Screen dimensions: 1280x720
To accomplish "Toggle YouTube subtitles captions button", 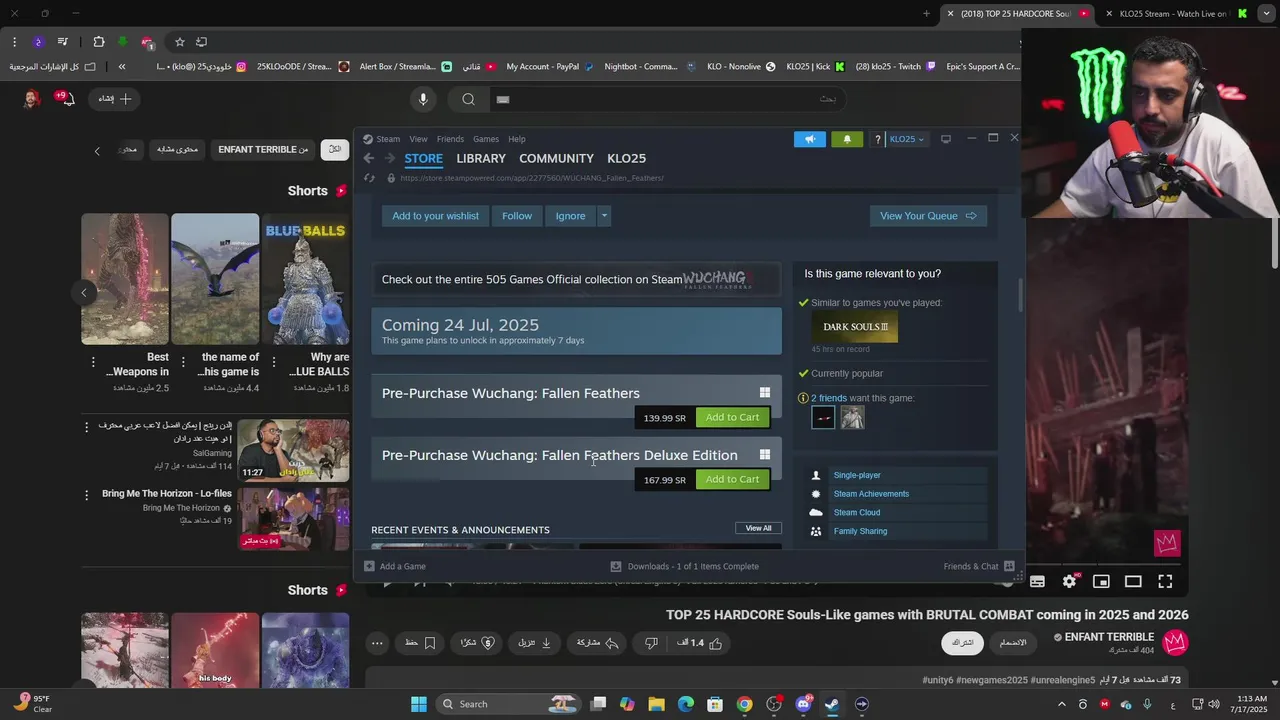I will (1037, 581).
